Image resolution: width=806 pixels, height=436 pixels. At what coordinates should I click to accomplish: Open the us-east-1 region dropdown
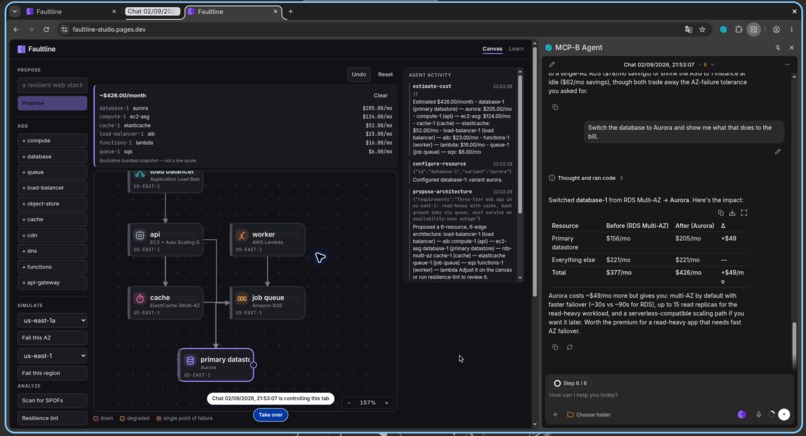(52, 356)
